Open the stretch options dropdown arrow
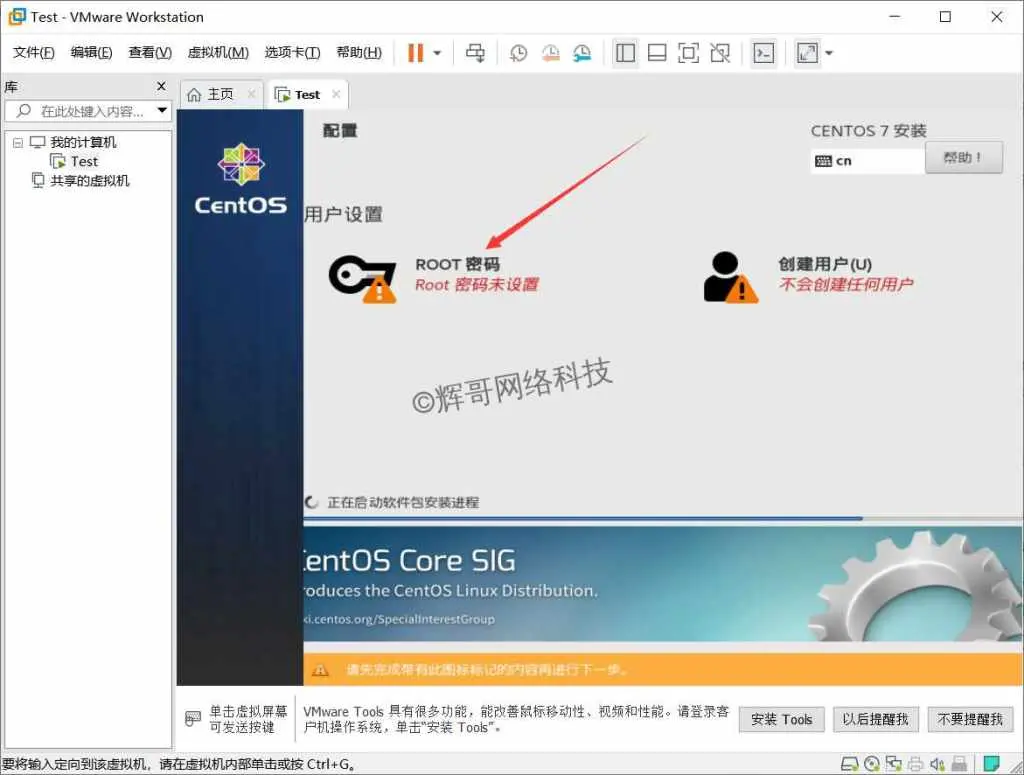 pos(829,54)
